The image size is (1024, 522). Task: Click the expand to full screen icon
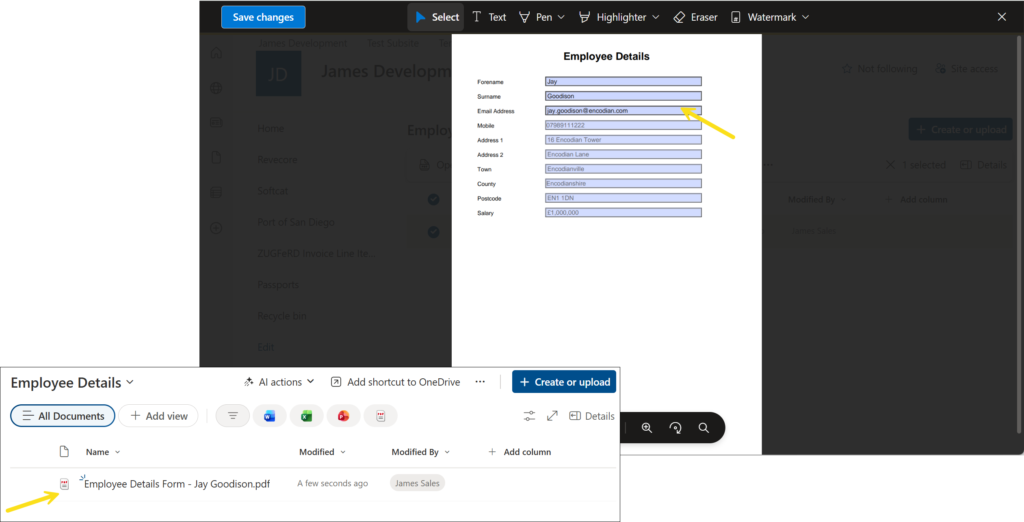(553, 416)
